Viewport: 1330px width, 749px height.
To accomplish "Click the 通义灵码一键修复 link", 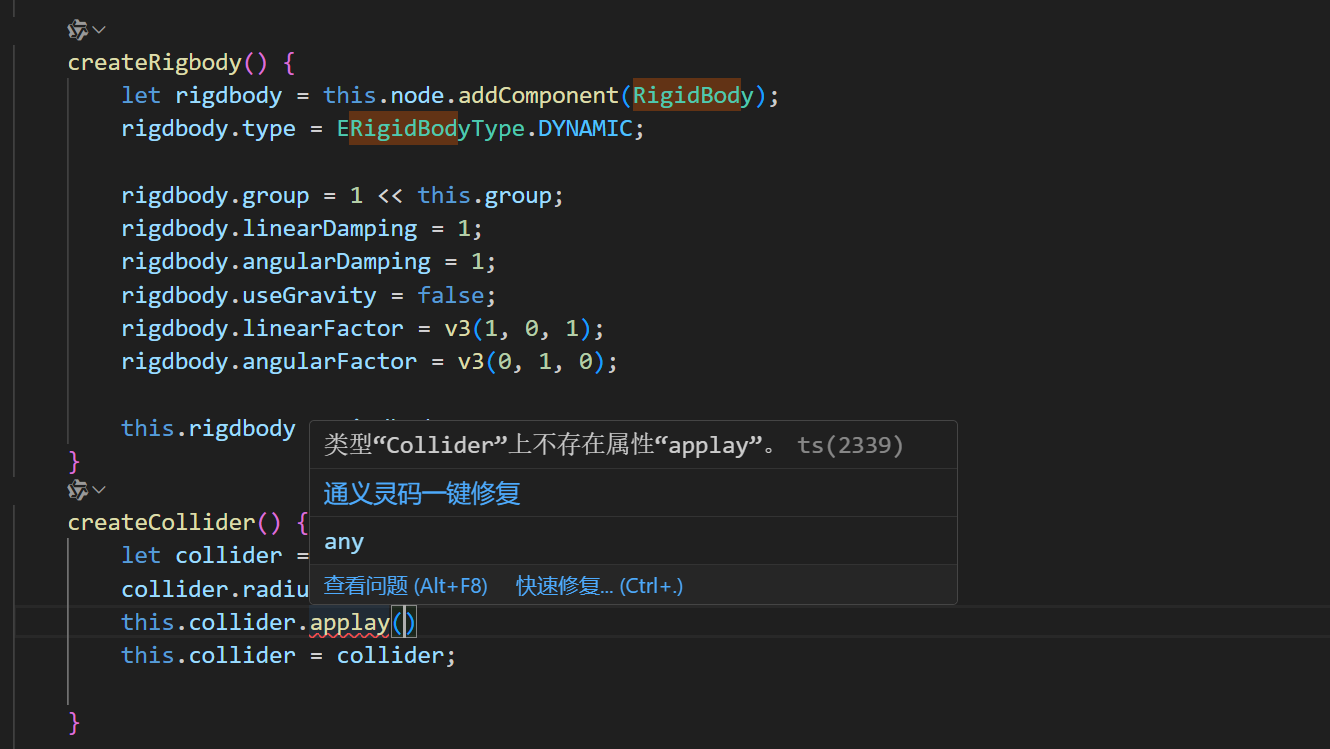I will coord(422,493).
